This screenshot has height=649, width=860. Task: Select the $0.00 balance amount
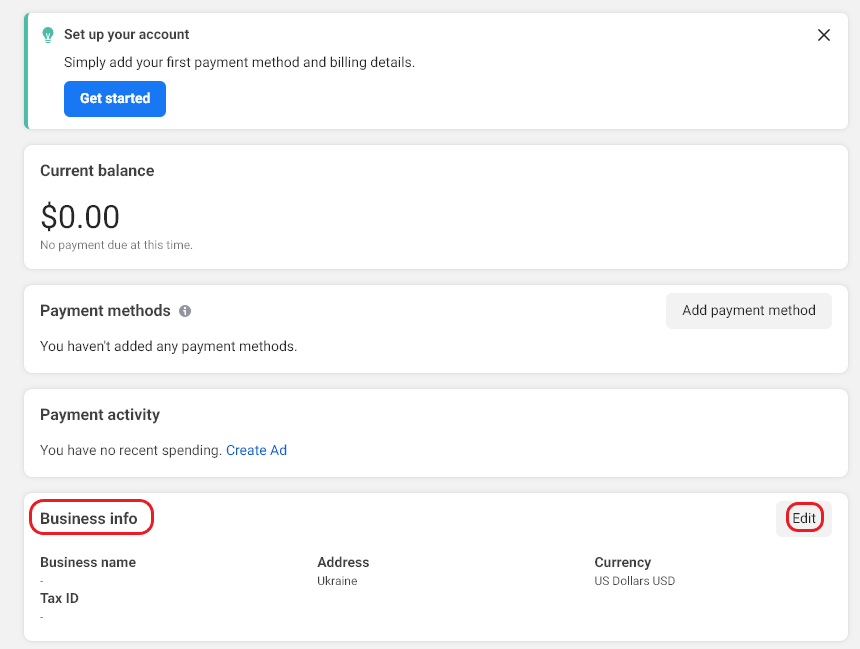80,216
